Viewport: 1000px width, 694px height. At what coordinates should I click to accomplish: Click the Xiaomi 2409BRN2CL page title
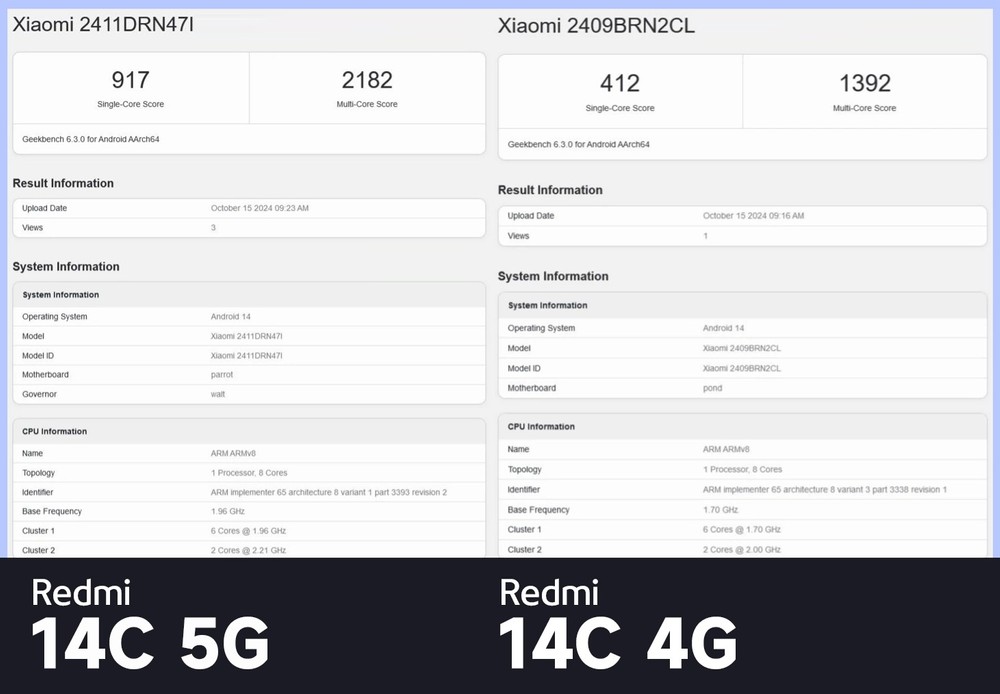[x=596, y=26]
